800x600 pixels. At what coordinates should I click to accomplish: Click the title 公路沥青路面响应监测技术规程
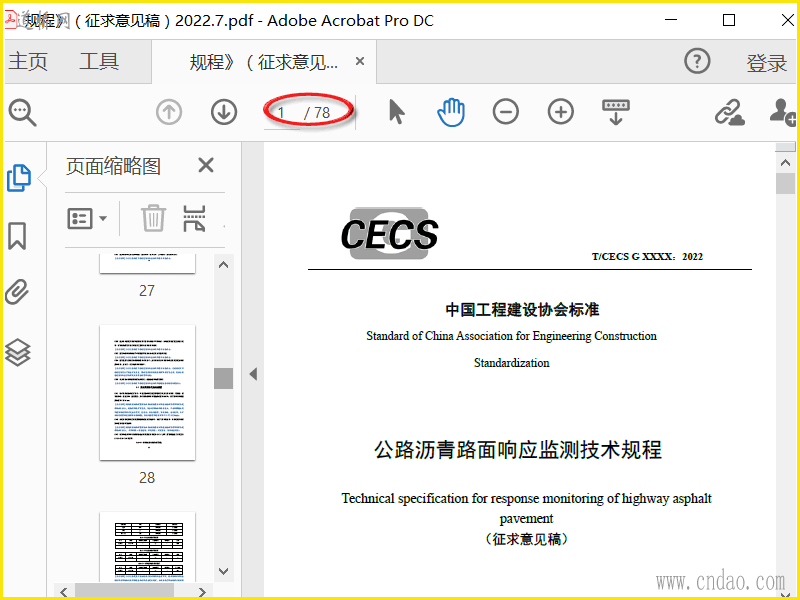point(518,449)
